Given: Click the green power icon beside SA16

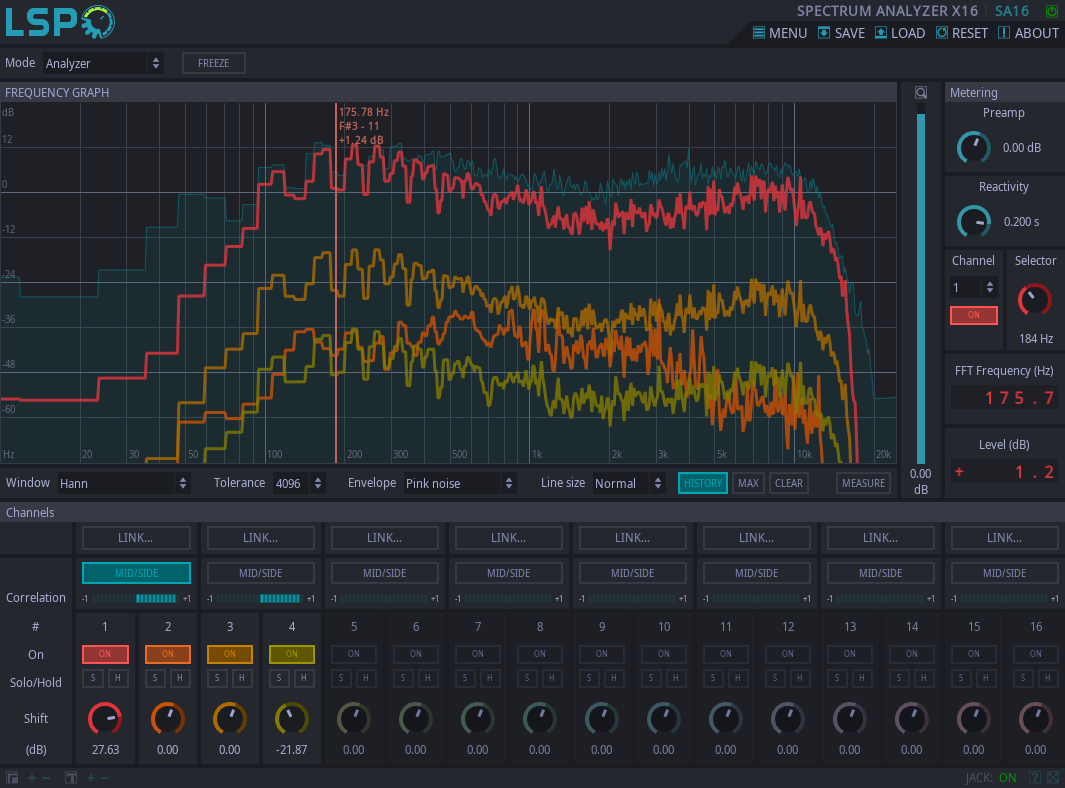Looking at the screenshot, I should (1051, 11).
